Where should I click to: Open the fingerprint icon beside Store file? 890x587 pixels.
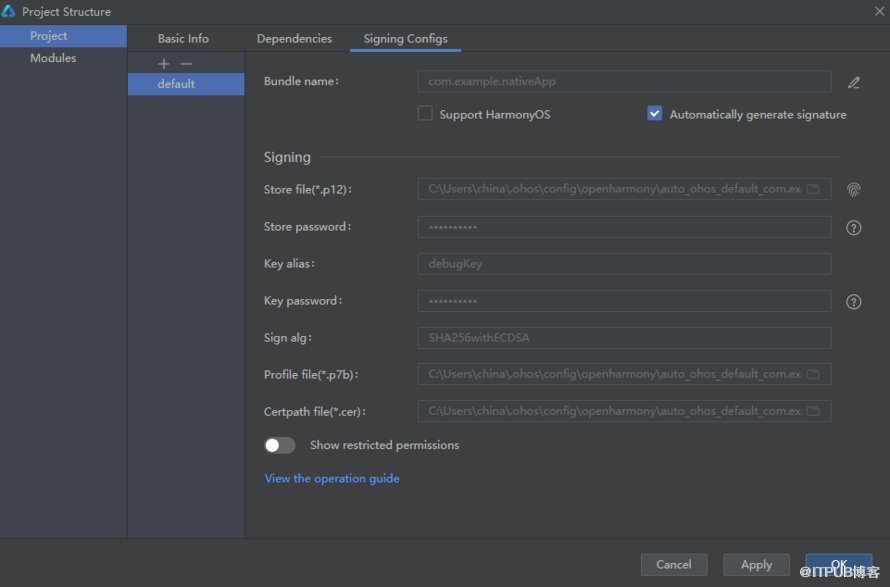click(854, 190)
